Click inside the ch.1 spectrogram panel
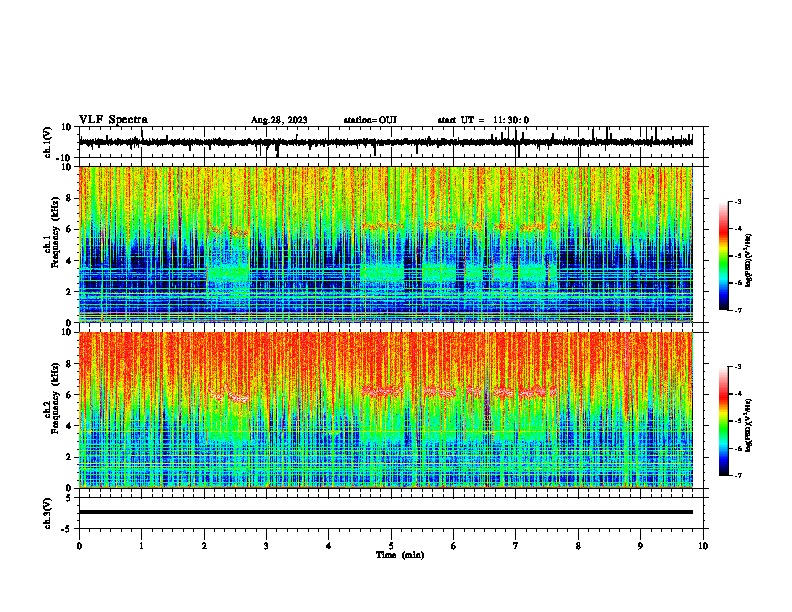Viewport: 792px width, 612px height. tap(386, 244)
